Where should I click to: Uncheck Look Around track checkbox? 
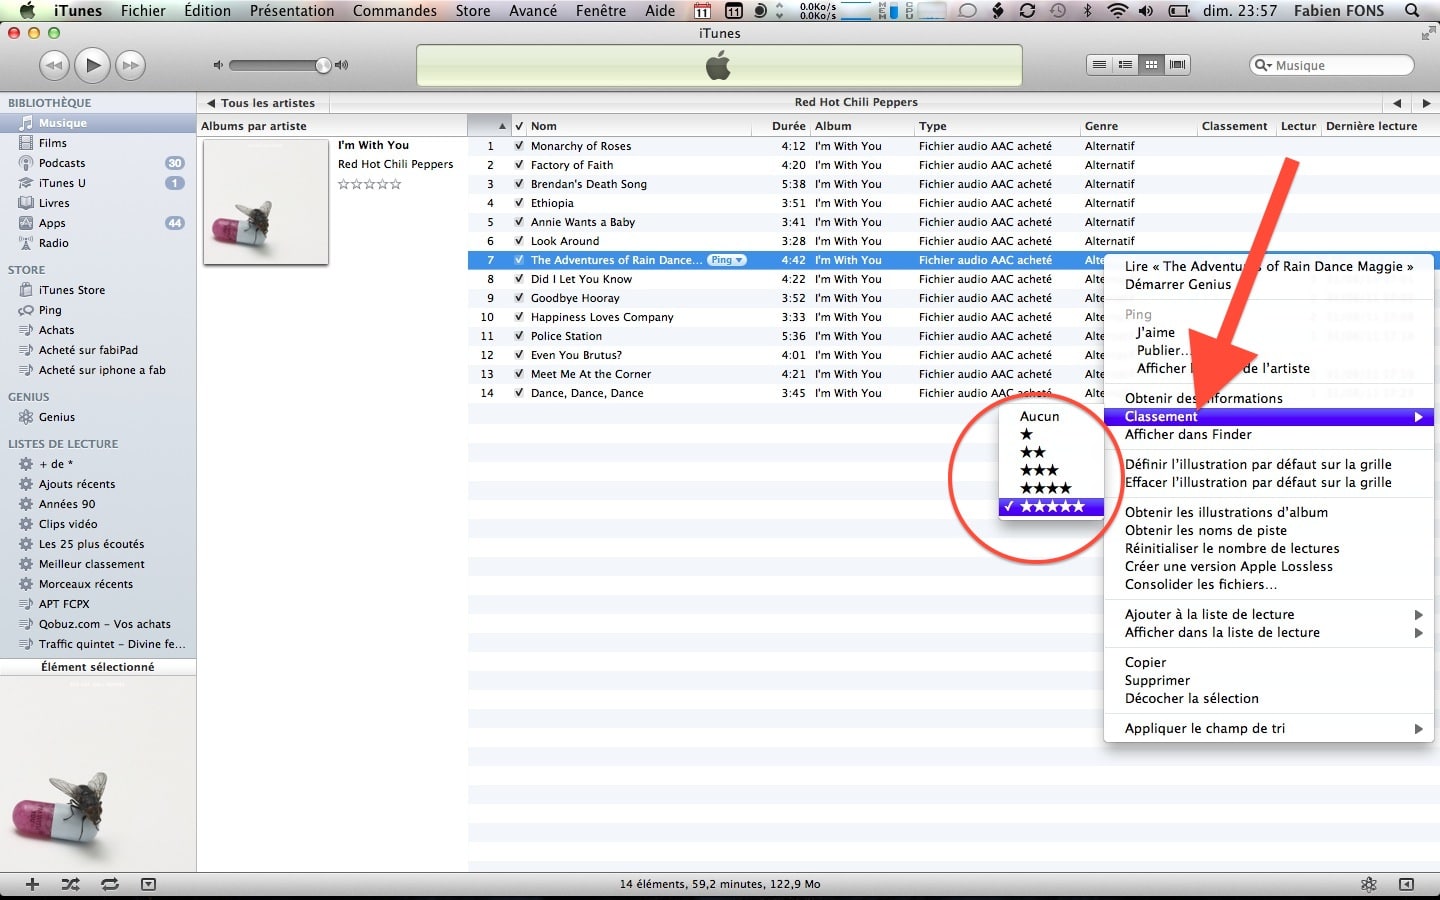(519, 241)
